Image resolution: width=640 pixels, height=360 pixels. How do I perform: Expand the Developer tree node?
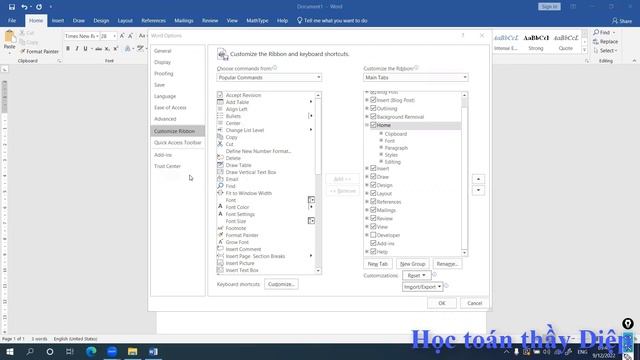point(367,235)
